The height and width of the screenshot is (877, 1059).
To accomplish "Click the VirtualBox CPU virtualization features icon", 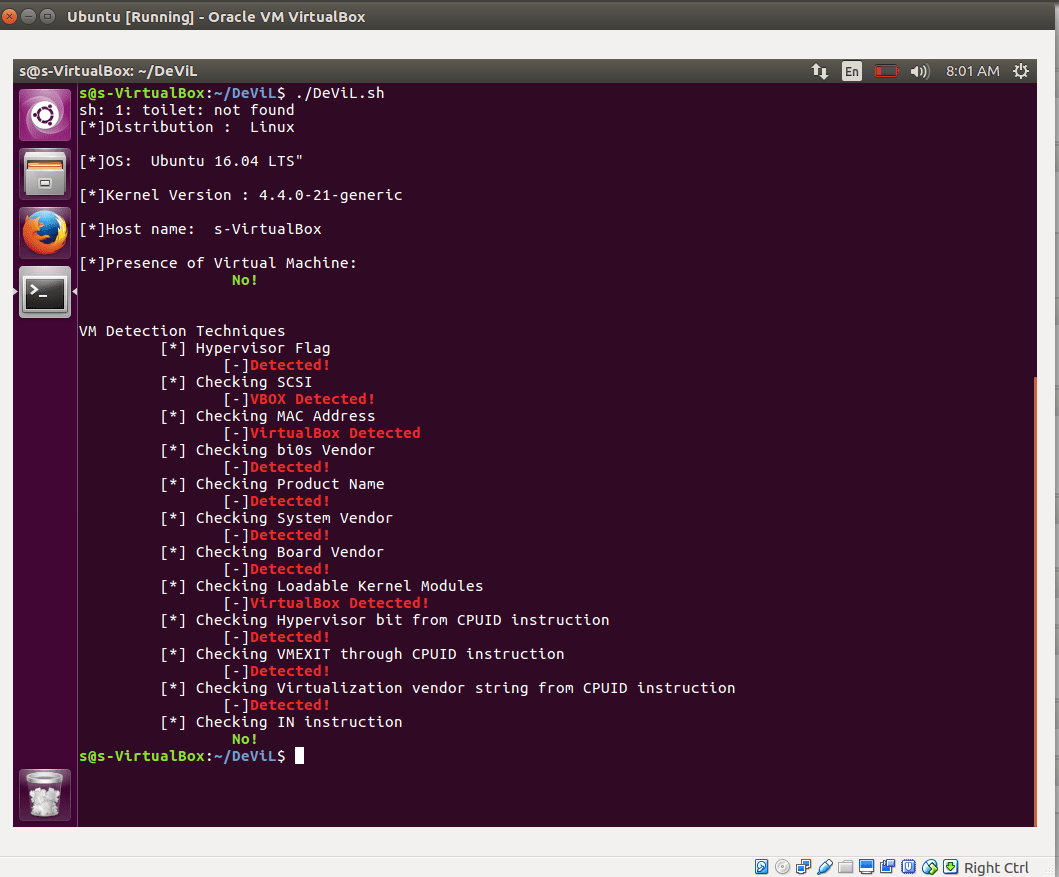I will coord(908,867).
